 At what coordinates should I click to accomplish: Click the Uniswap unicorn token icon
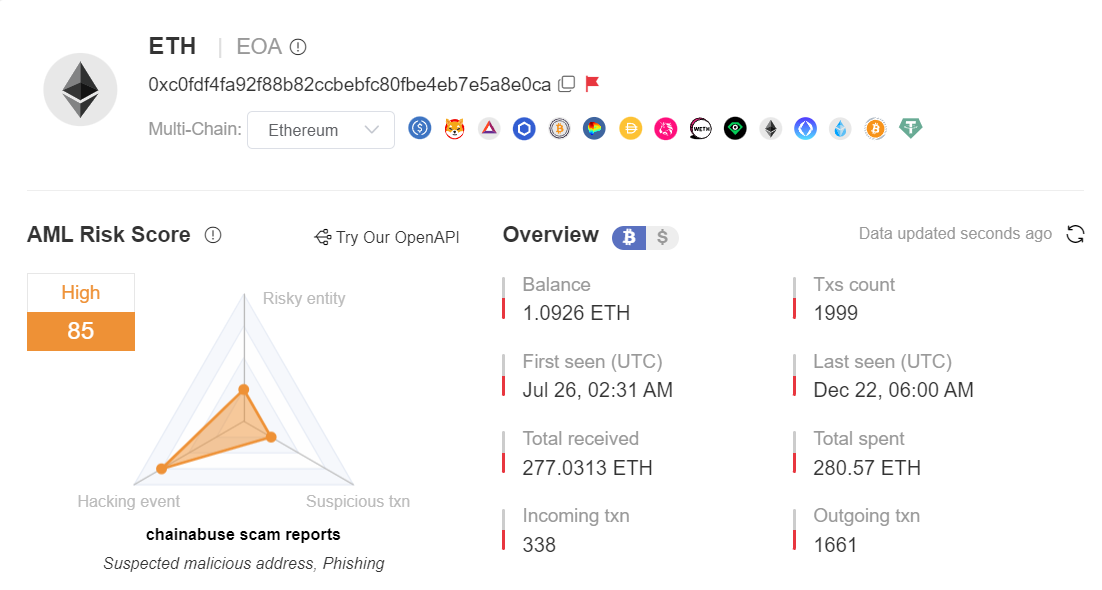pos(665,128)
